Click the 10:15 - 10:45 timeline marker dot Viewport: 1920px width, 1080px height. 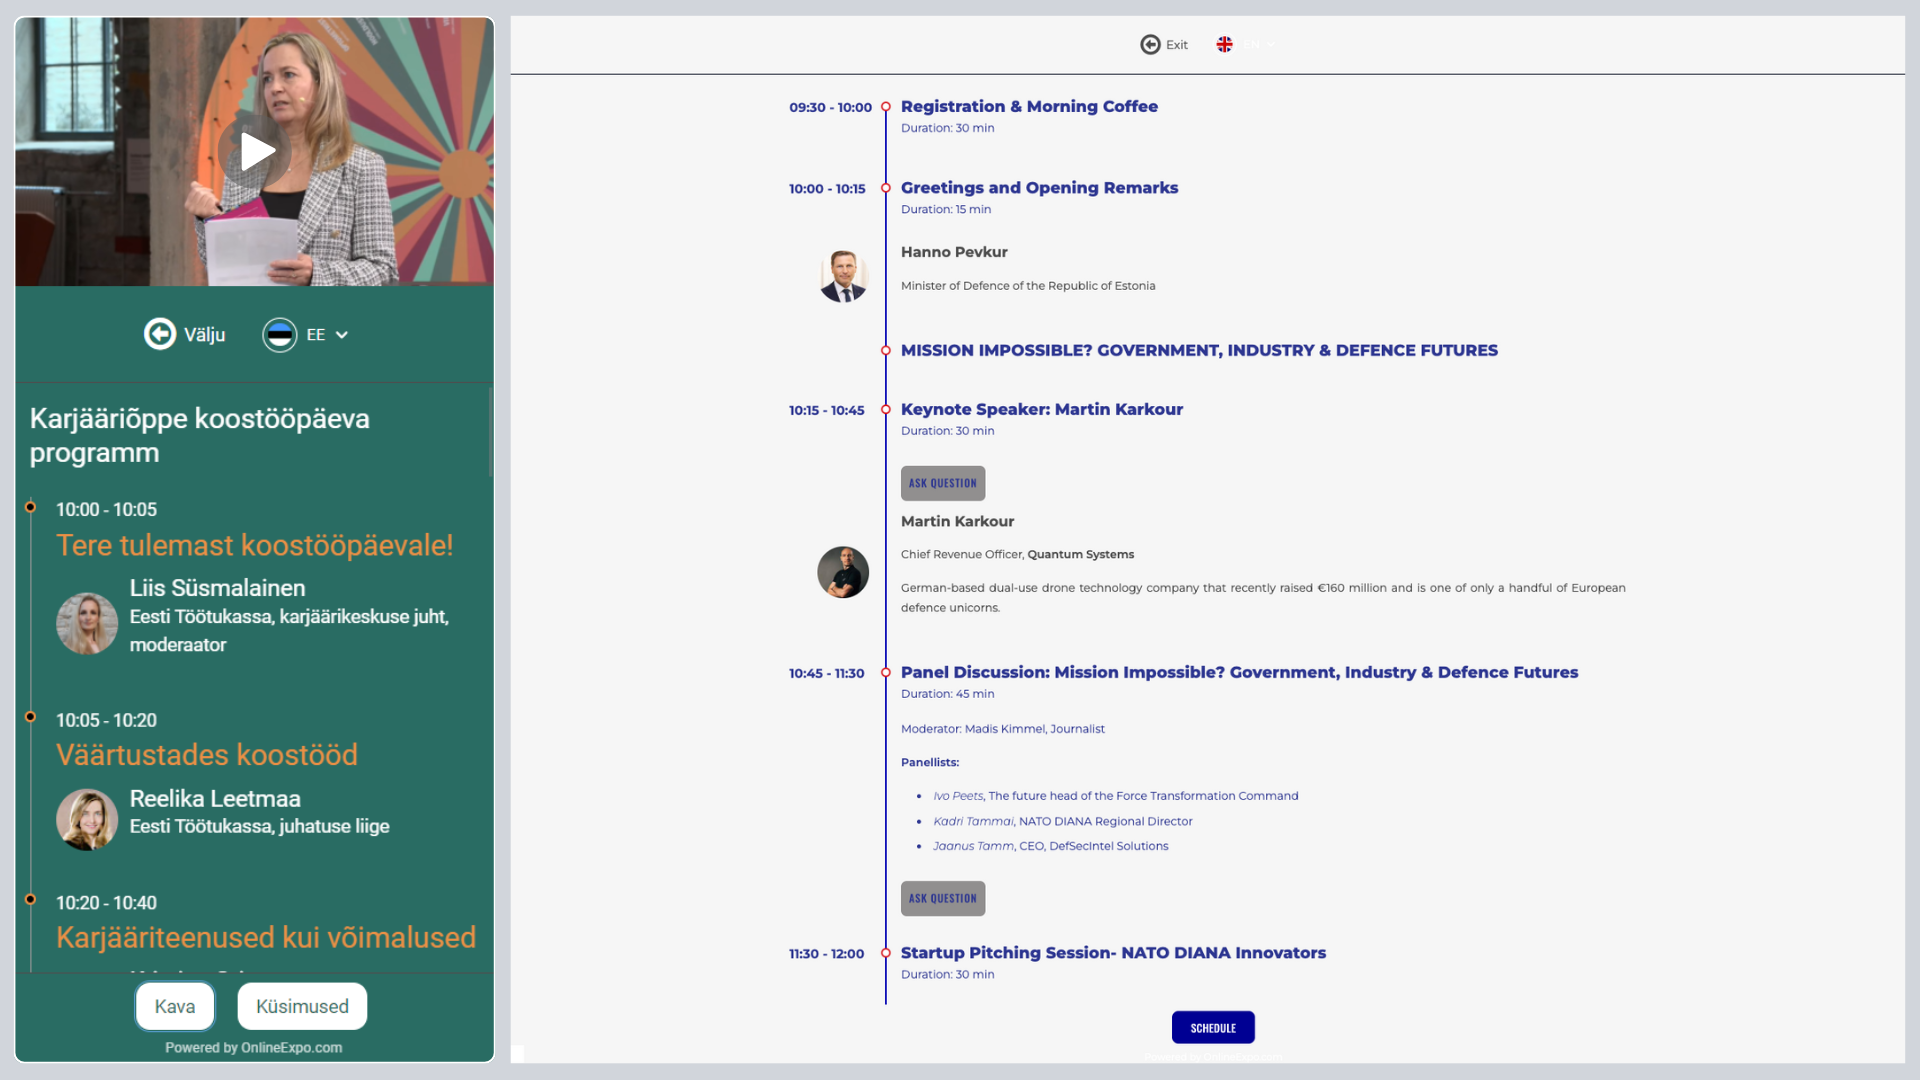(885, 410)
